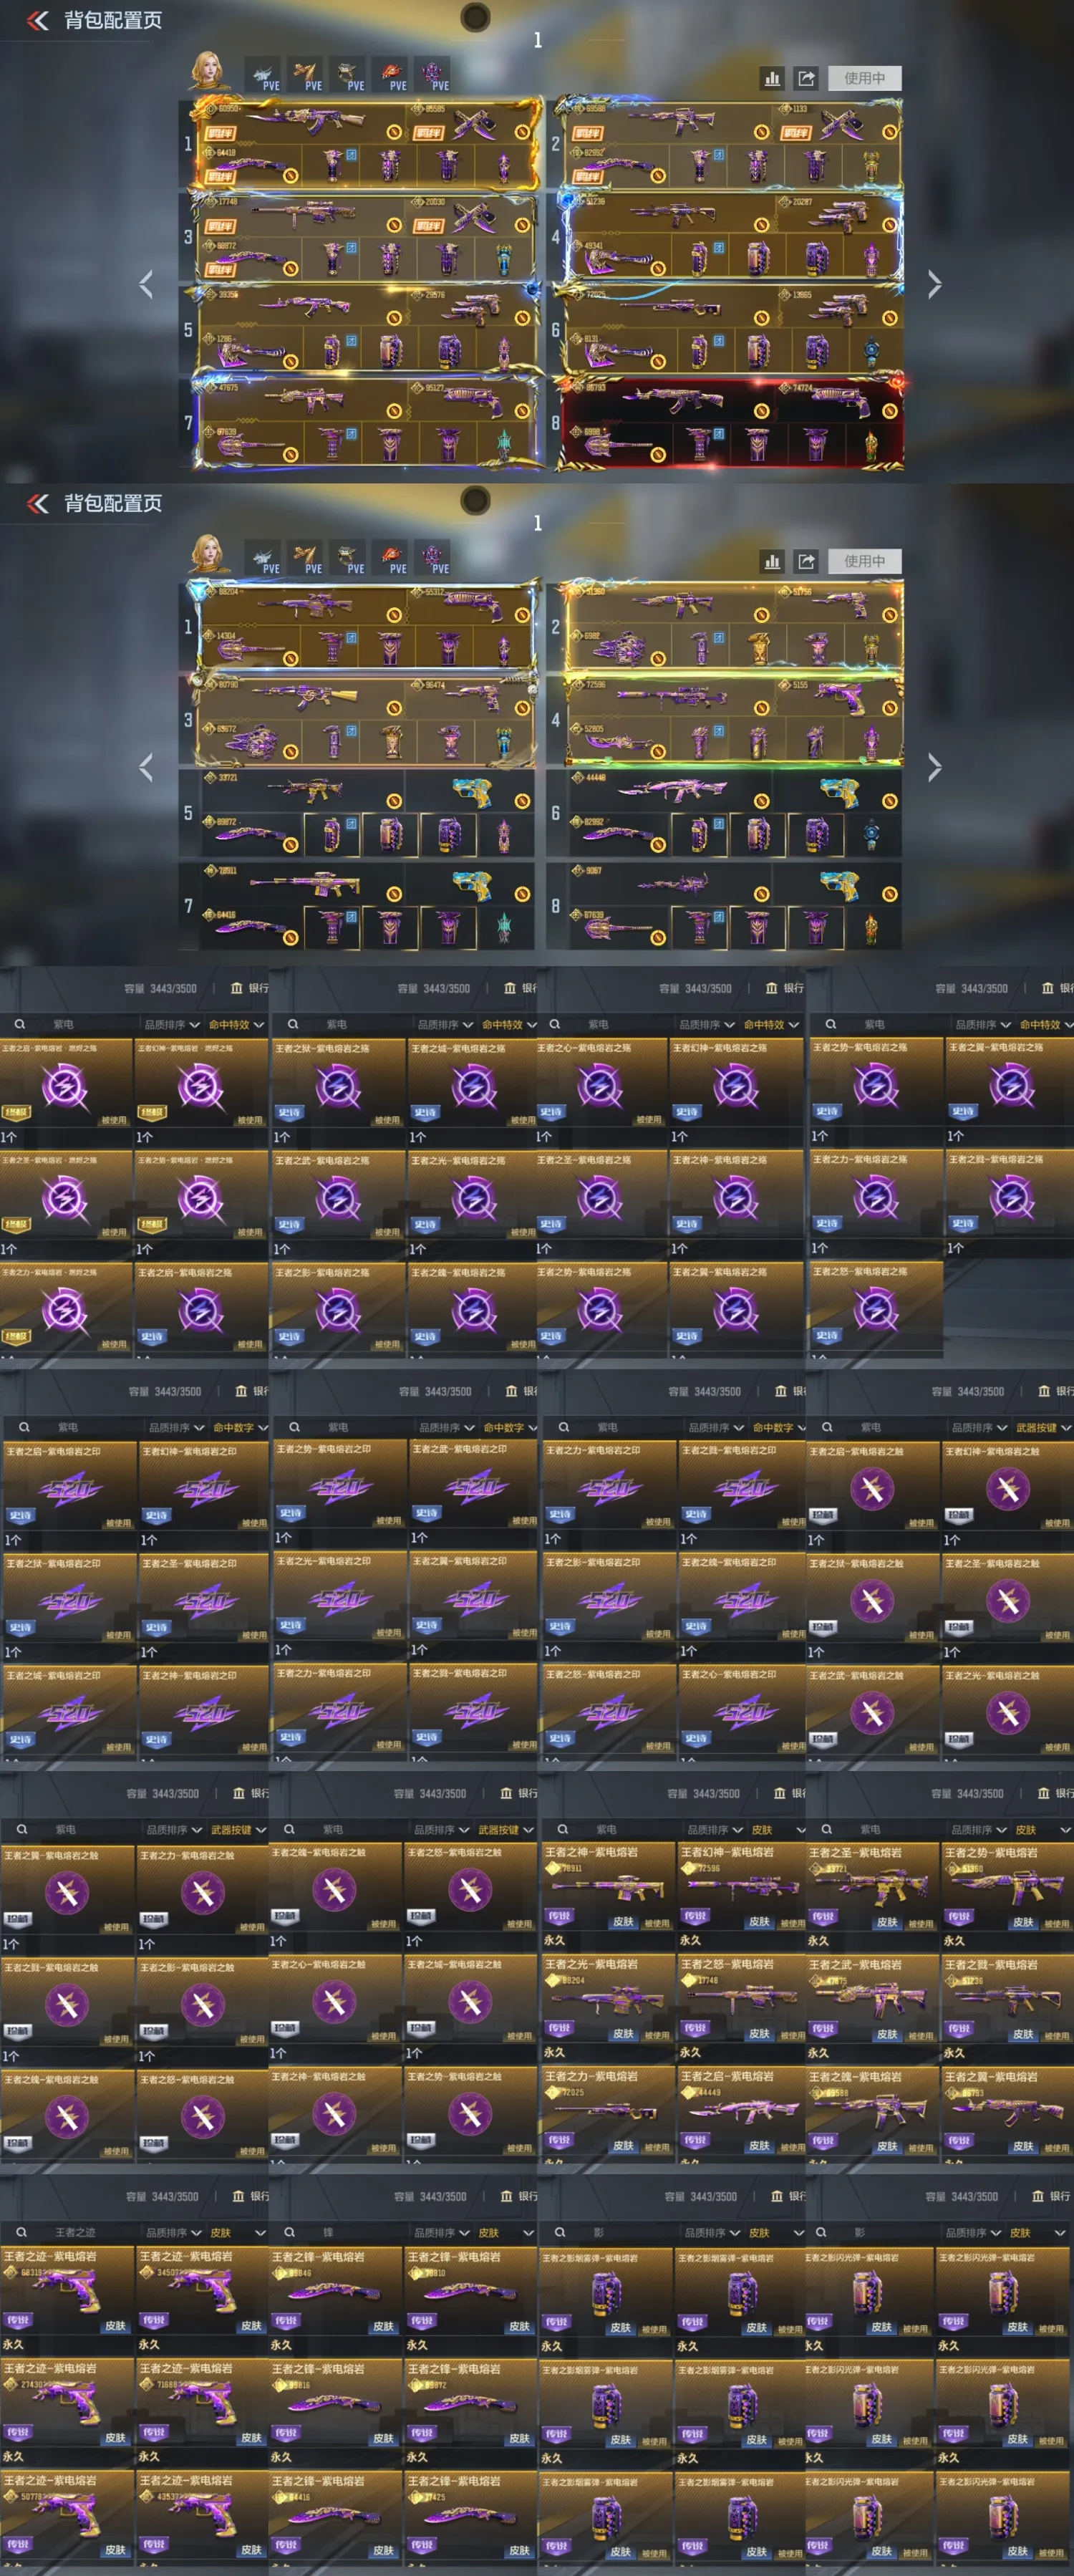Select 王者幻神-紫电熔岩之触 weapon key icon
The width and height of the screenshot is (1074, 2576).
(x=1007, y=1489)
